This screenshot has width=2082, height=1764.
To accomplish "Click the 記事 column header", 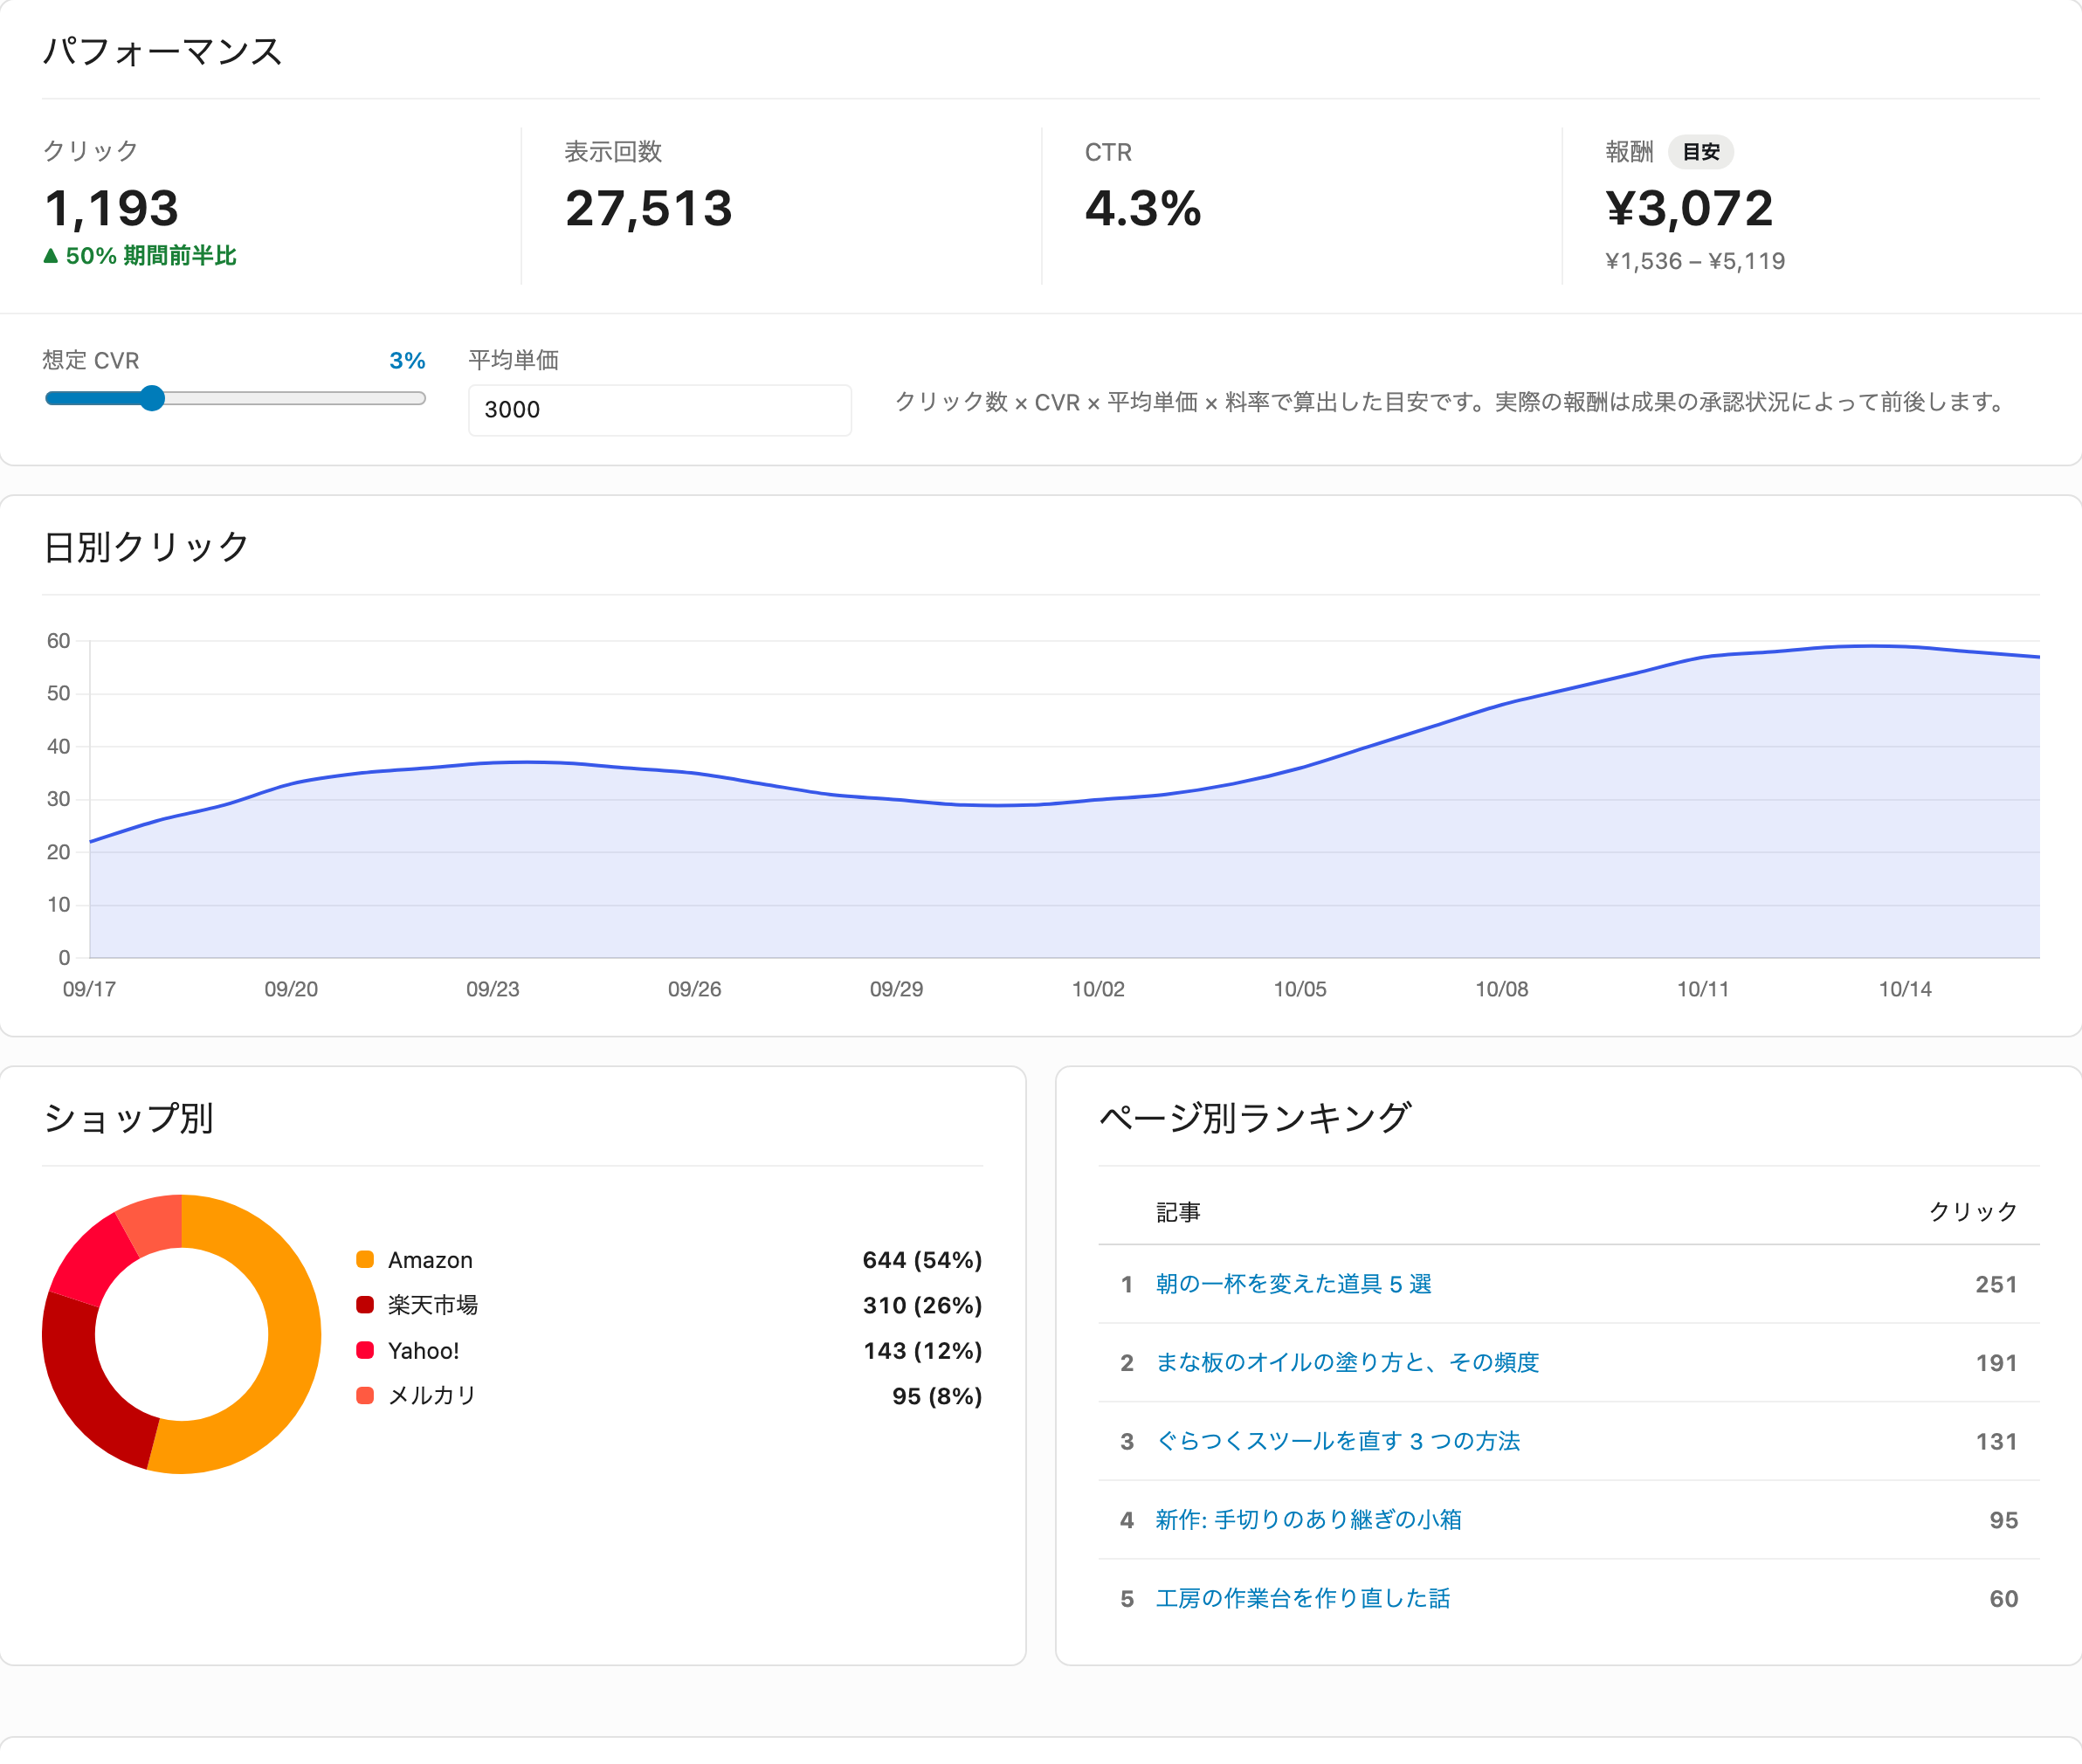I will coord(1178,1211).
